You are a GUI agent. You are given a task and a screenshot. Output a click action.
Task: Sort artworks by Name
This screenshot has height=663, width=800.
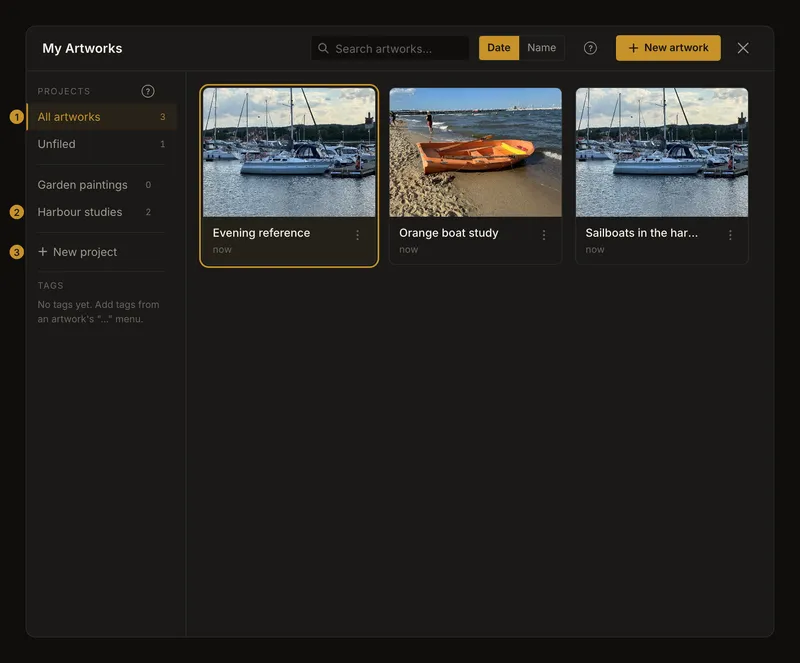pos(541,48)
